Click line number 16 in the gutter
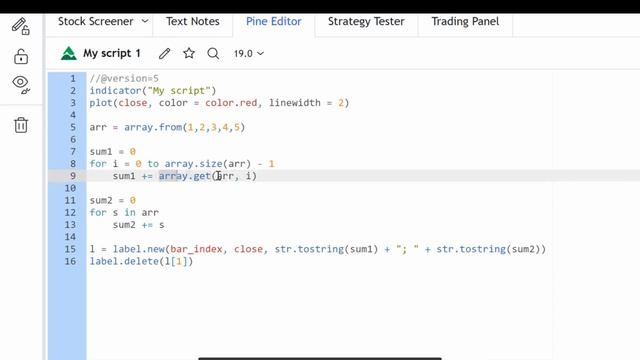Screen dimensions: 640x360 coord(70,261)
